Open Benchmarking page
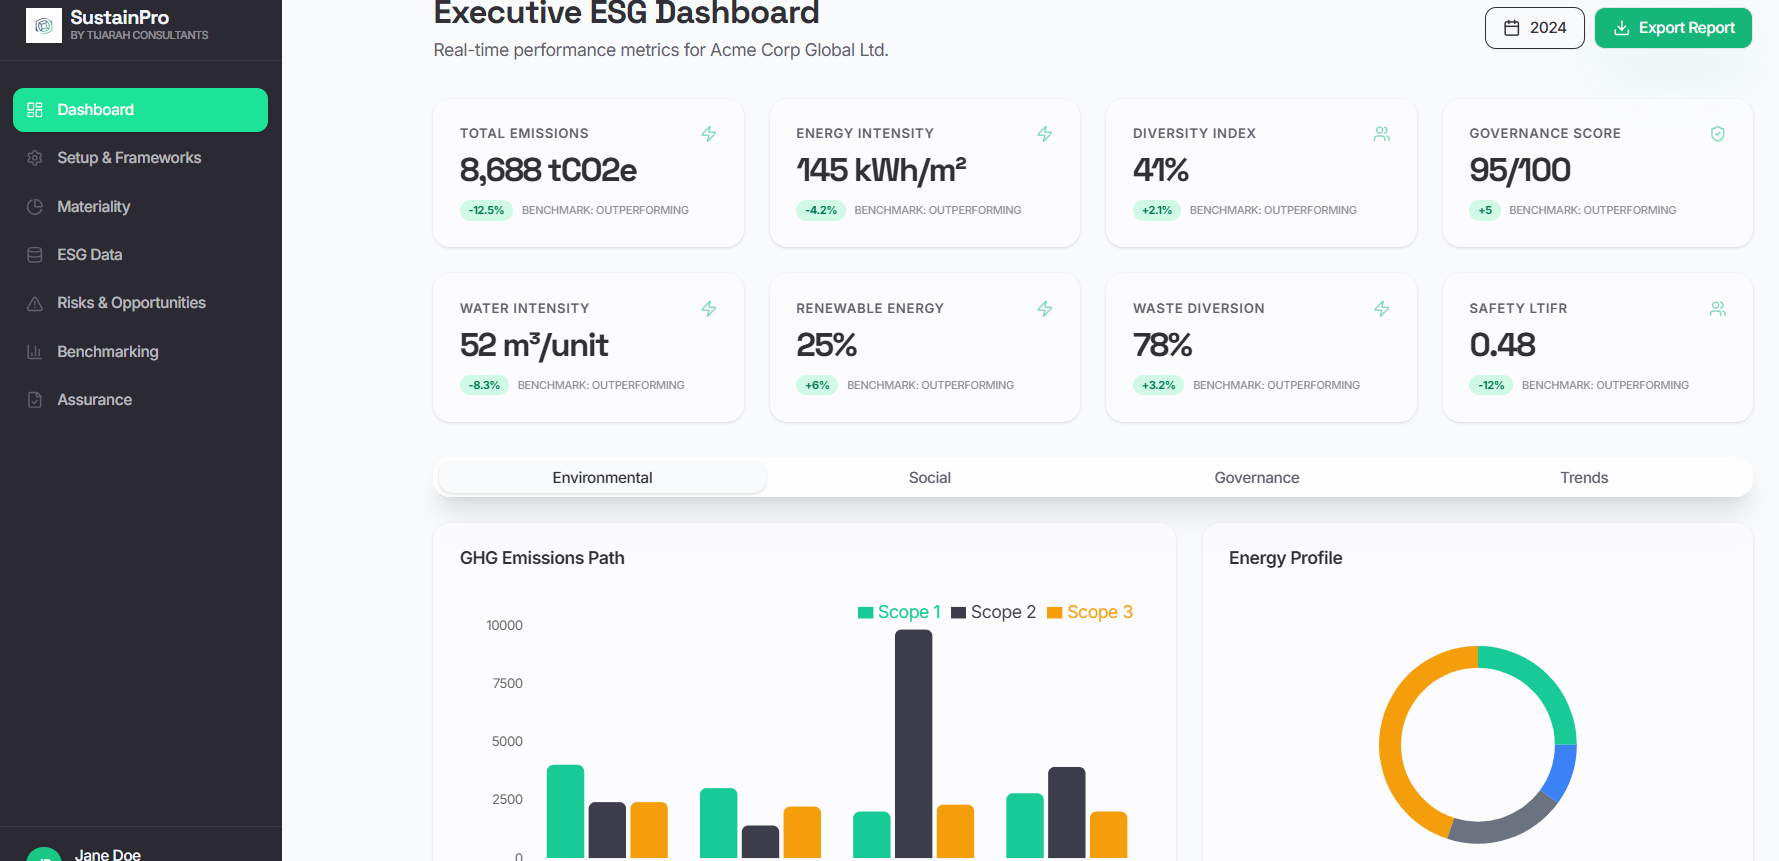 coord(140,351)
